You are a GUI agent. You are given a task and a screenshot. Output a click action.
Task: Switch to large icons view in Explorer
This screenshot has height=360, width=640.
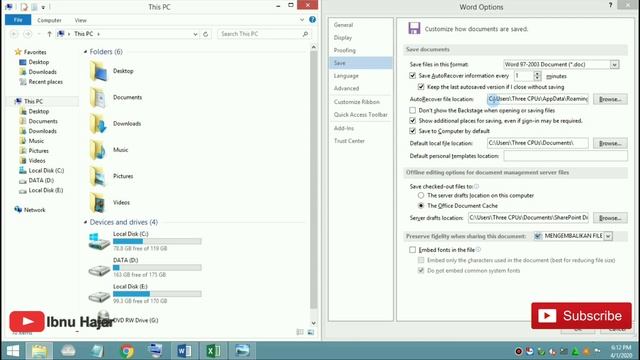[311, 332]
